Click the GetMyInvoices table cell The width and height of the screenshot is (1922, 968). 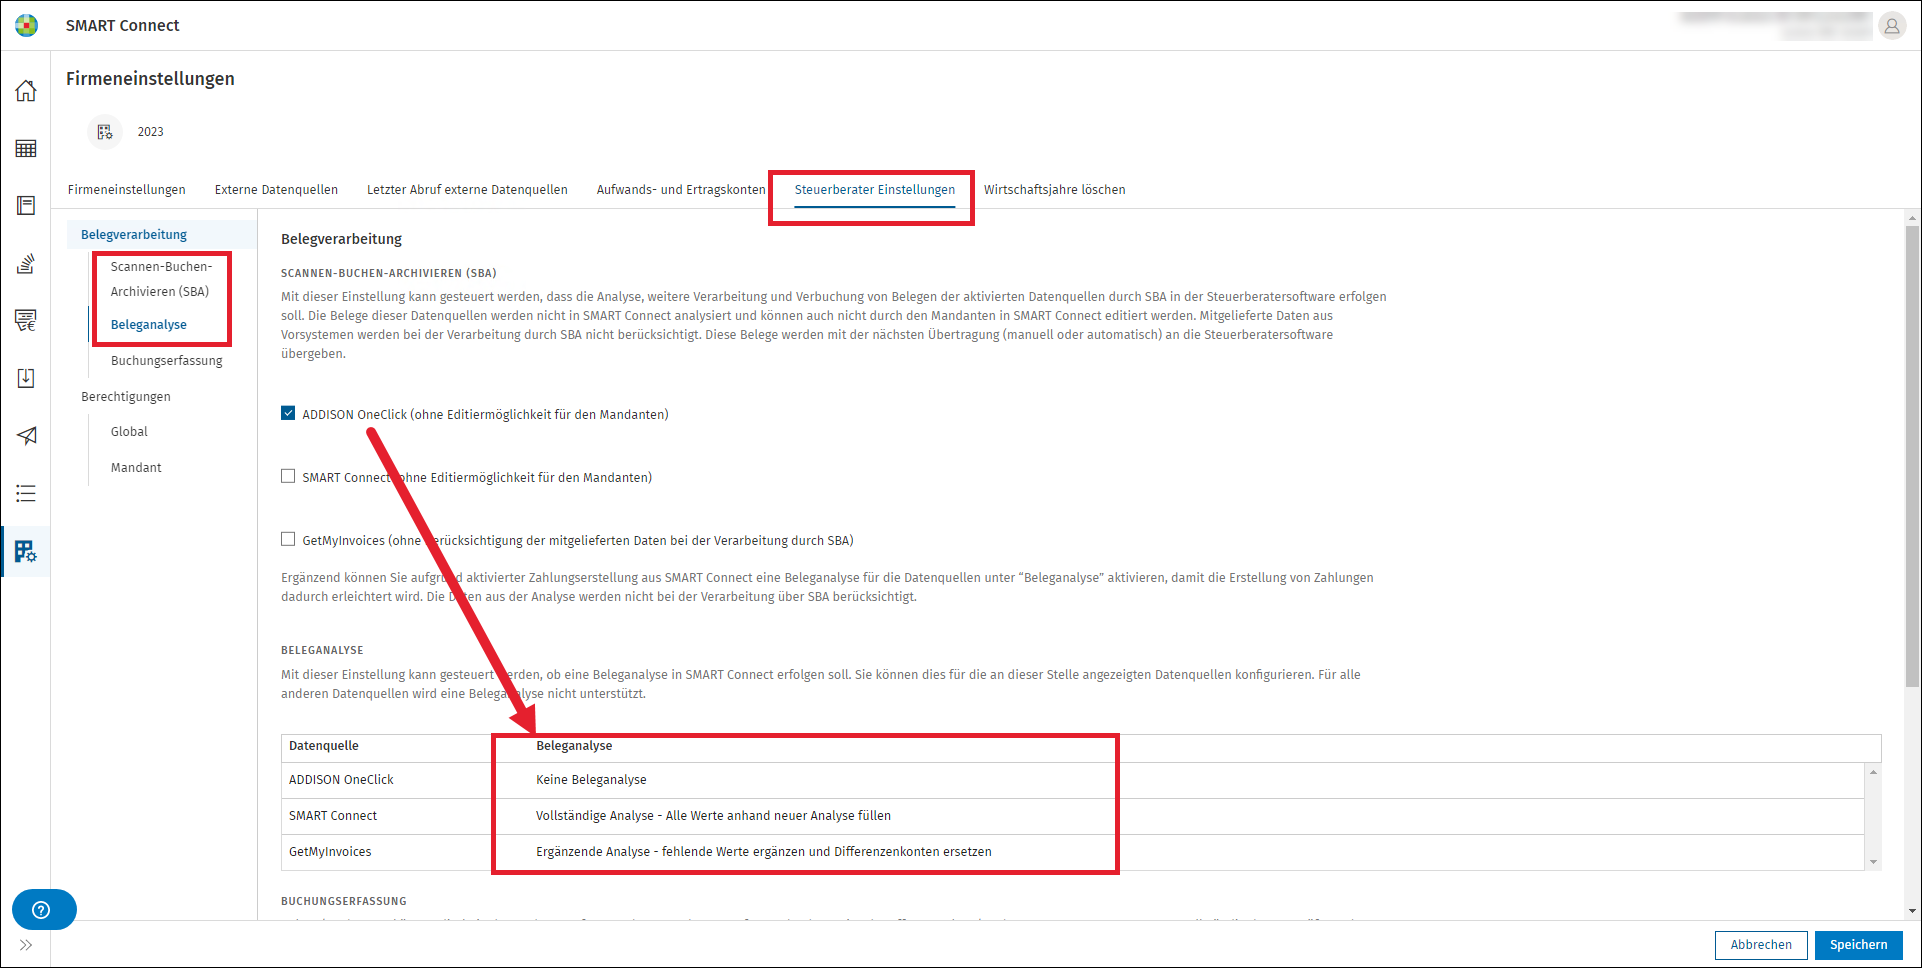tap(330, 852)
